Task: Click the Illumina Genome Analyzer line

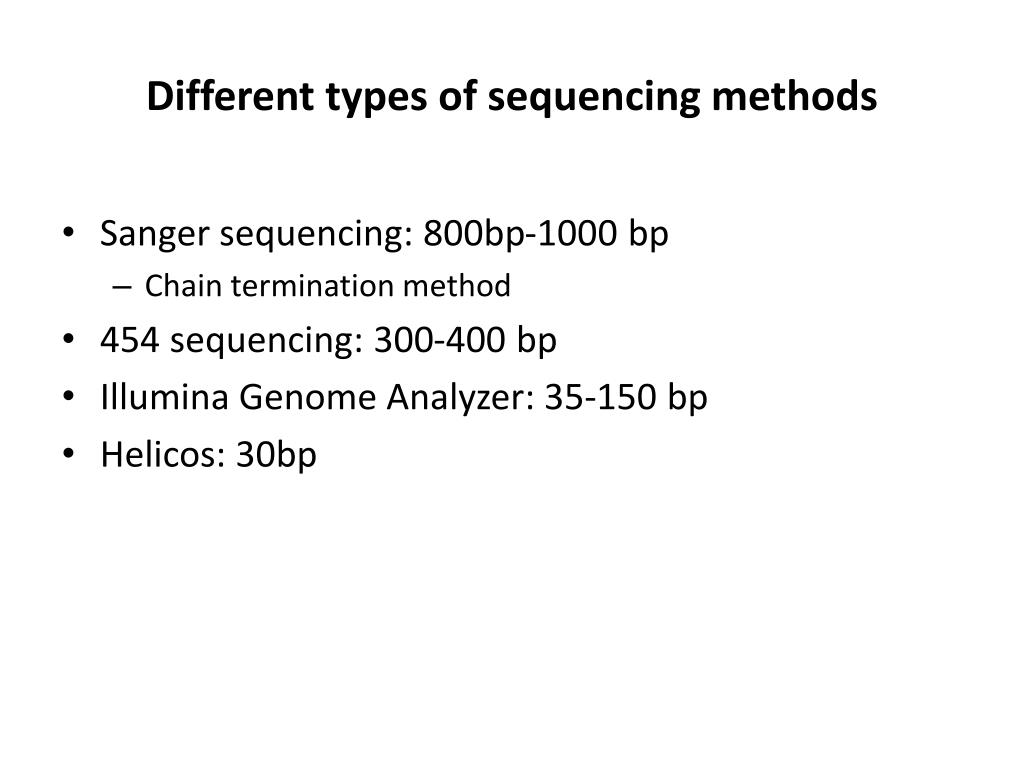Action: [404, 397]
